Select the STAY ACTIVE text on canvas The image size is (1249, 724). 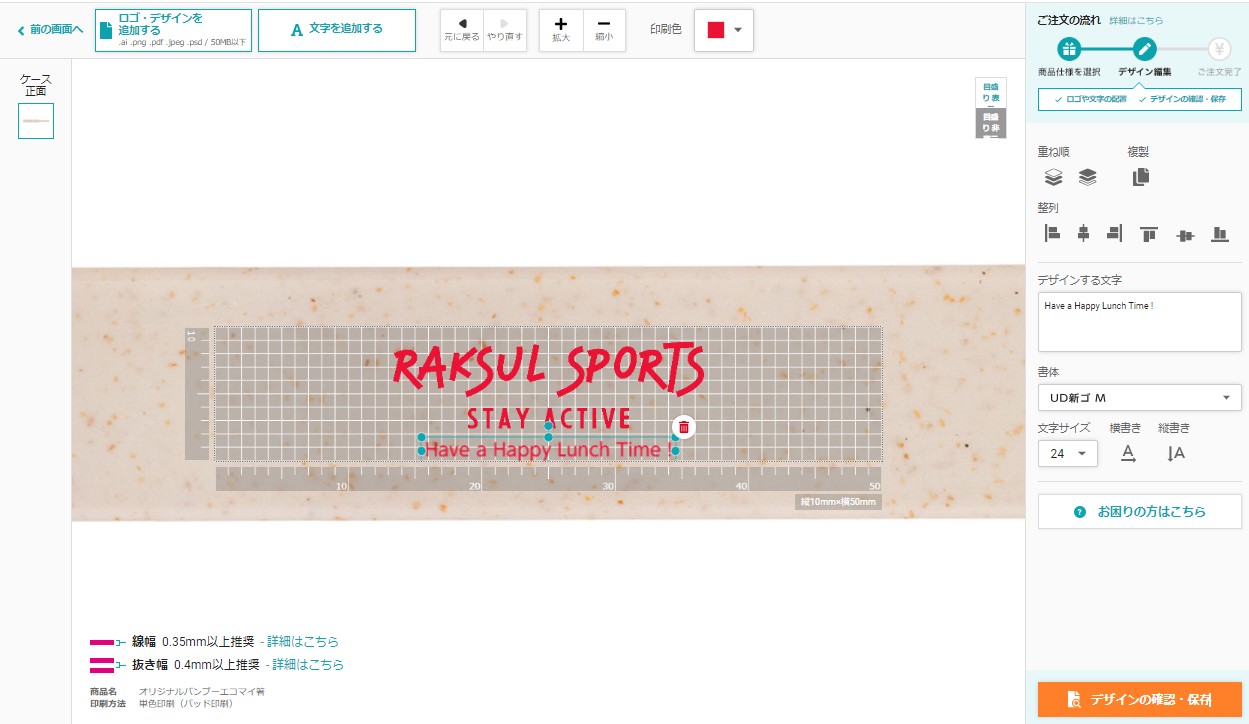coord(548,418)
